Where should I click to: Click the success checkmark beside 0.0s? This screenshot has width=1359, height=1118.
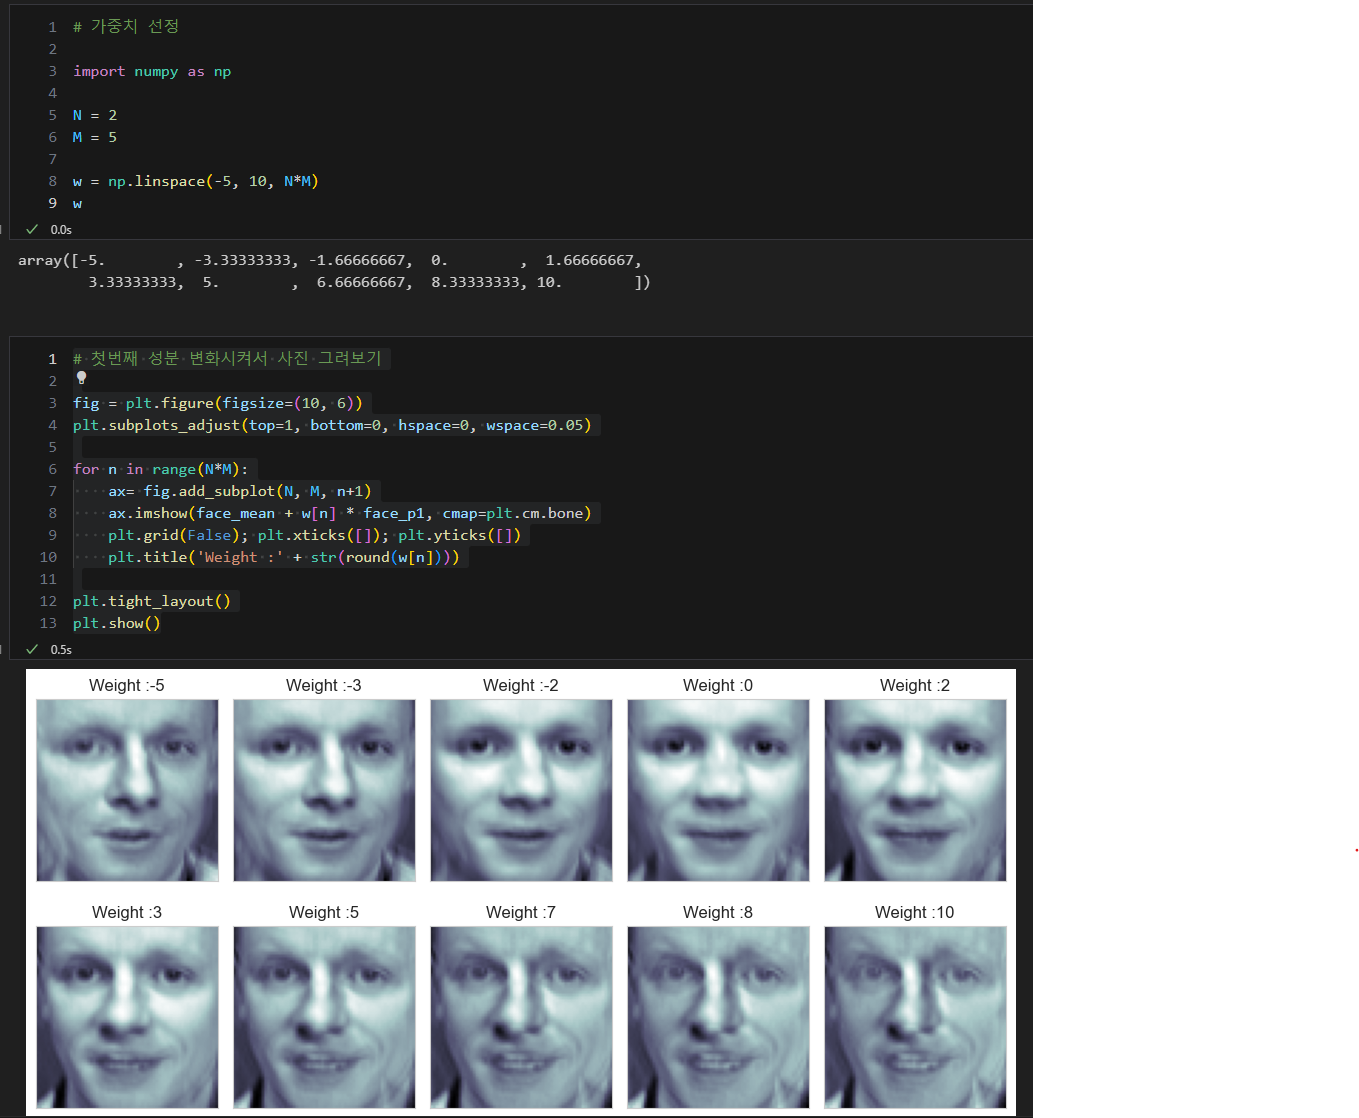(x=32, y=229)
